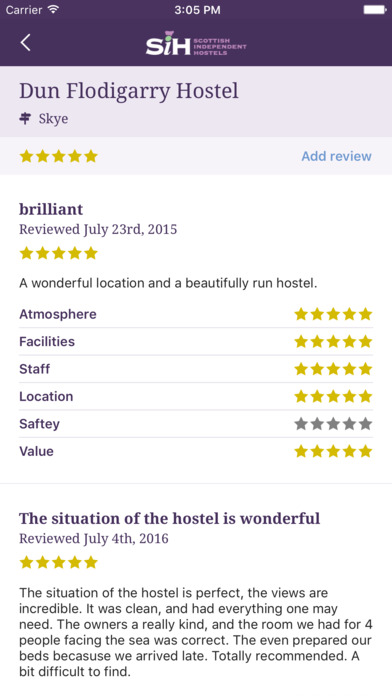Tap the stars under brilliant review date

pos(59,253)
